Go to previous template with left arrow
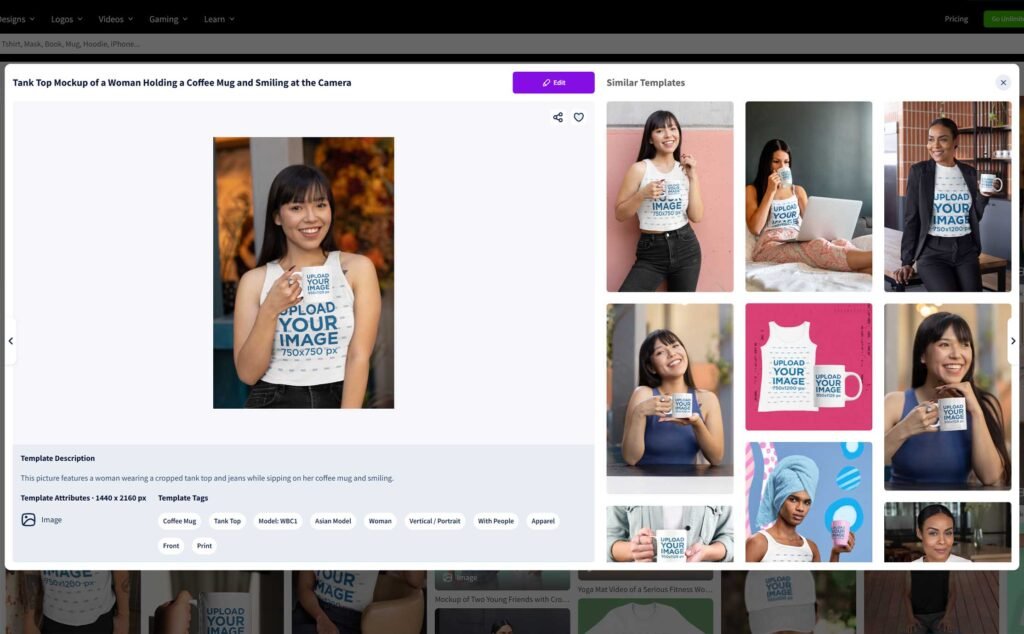This screenshot has height=634, width=1024. click(x=10, y=341)
